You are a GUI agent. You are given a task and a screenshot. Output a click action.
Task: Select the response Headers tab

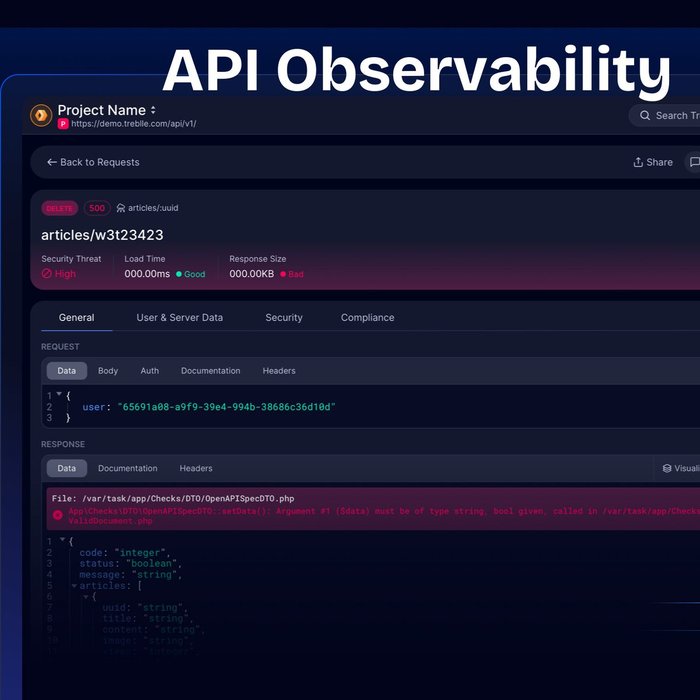click(196, 468)
